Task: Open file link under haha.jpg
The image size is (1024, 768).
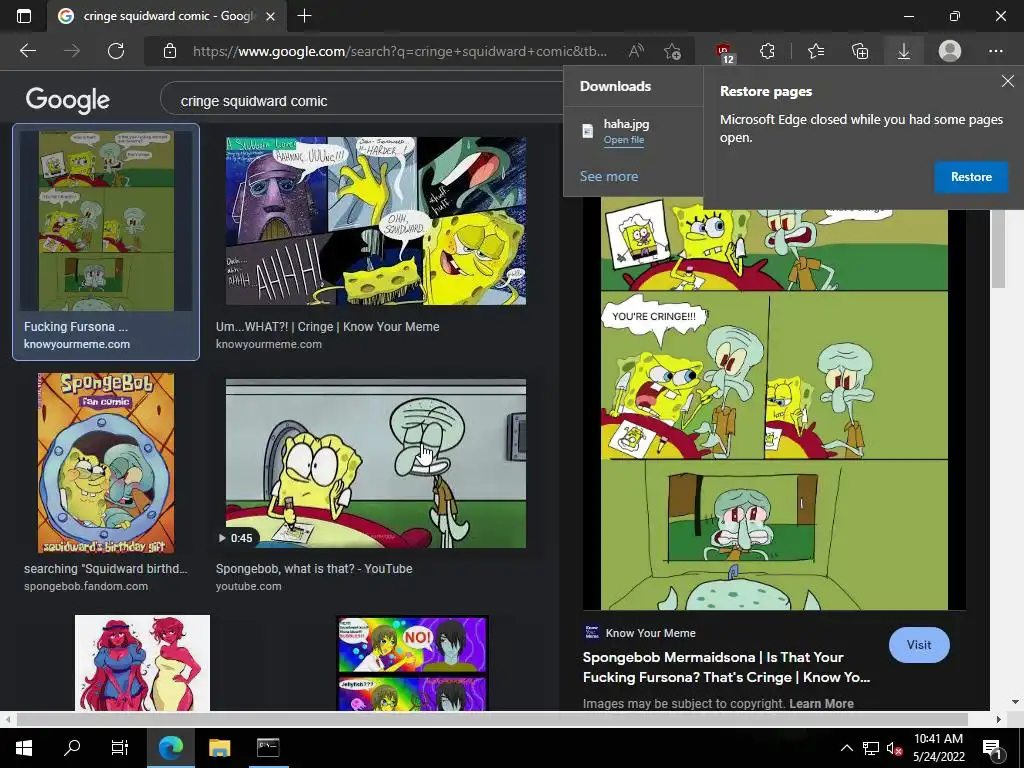Action: (624, 140)
